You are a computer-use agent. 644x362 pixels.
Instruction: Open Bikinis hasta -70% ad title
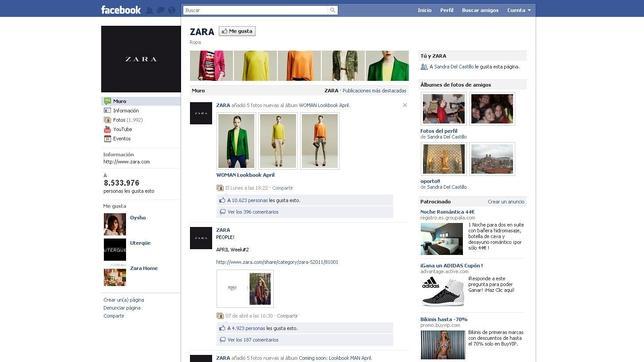coord(444,319)
